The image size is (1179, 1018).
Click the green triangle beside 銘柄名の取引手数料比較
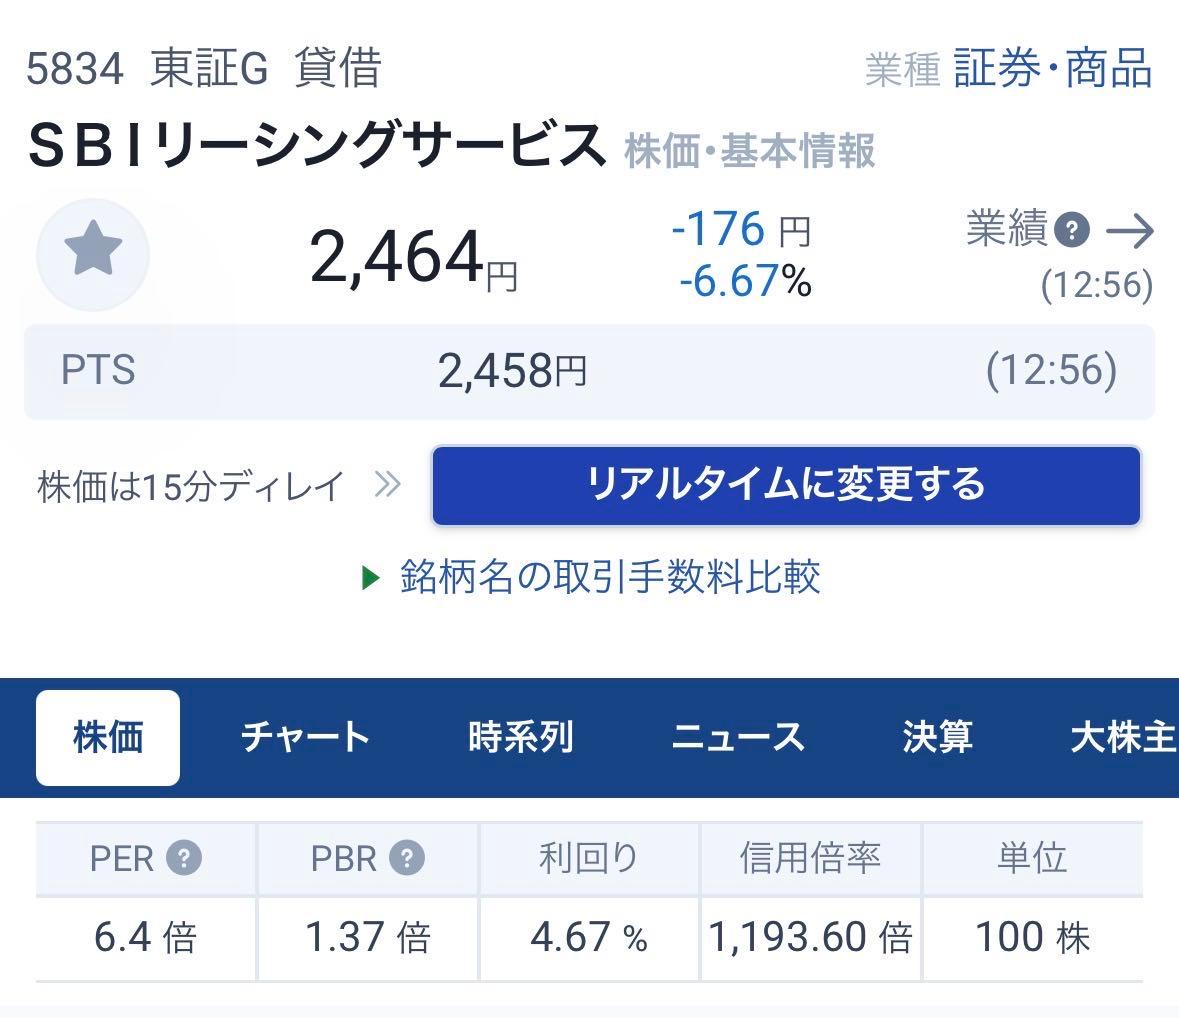371,578
